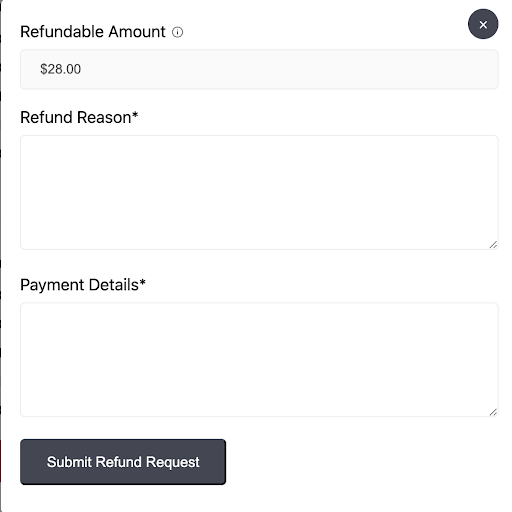This screenshot has width=512, height=512.
Task: Click the "Refund Reason*" label
Action: pyautogui.click(x=79, y=117)
